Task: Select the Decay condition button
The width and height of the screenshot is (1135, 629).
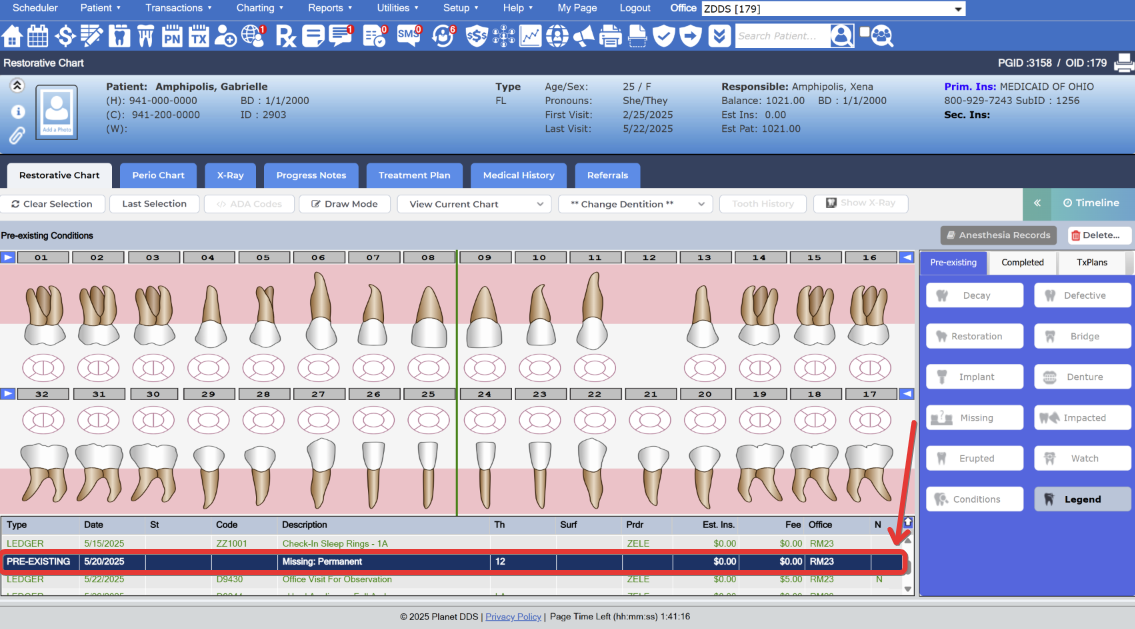Action: coord(974,295)
